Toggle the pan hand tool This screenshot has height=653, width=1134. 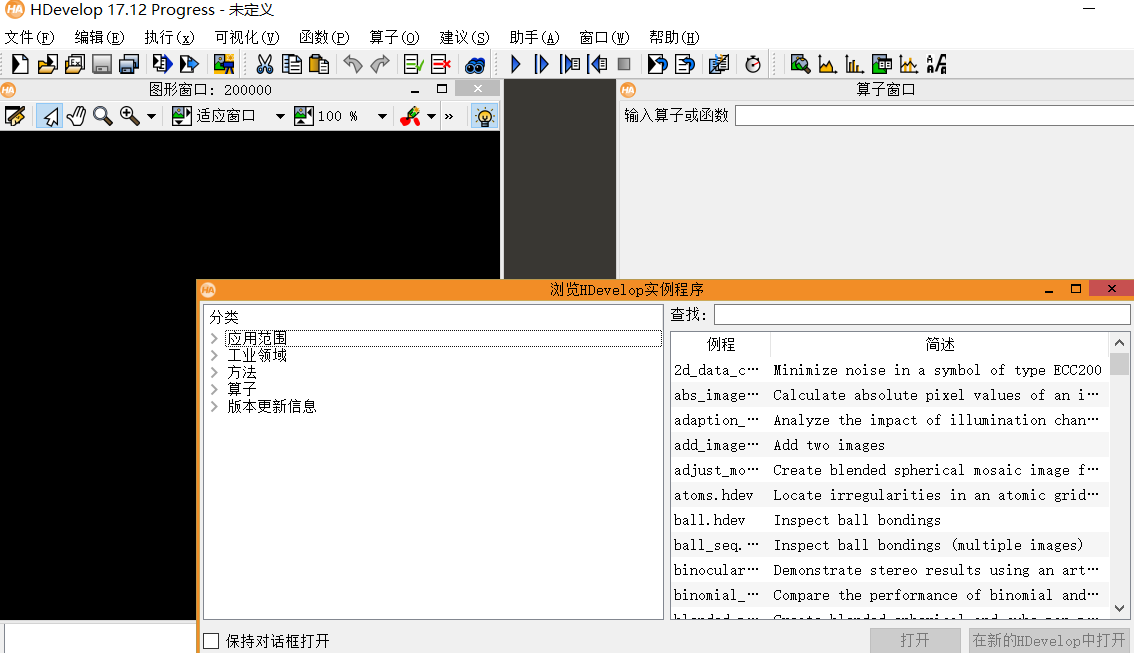click(74, 115)
